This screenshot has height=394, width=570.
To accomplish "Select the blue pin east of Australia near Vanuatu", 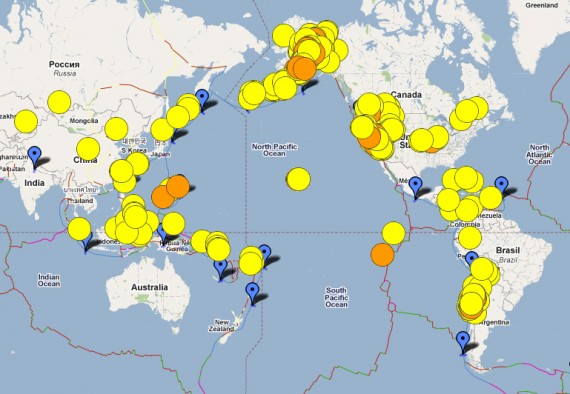I will coord(220,269).
